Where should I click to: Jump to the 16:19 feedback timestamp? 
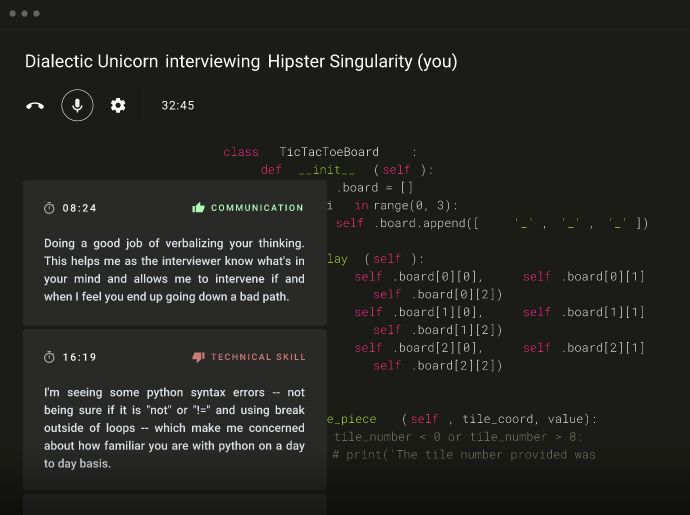pos(79,357)
